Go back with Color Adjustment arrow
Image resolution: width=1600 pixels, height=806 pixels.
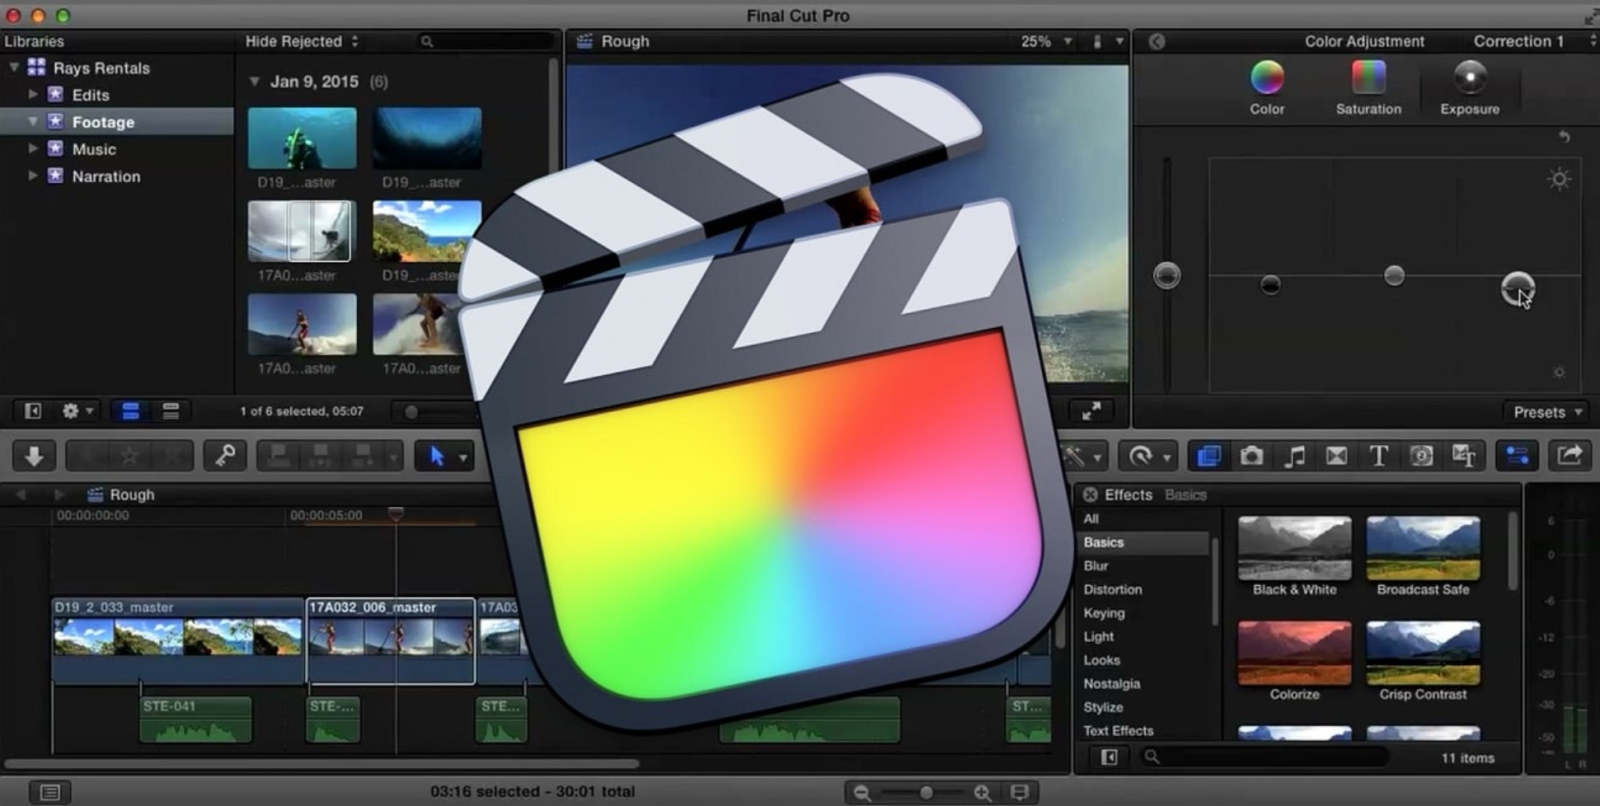point(1157,41)
